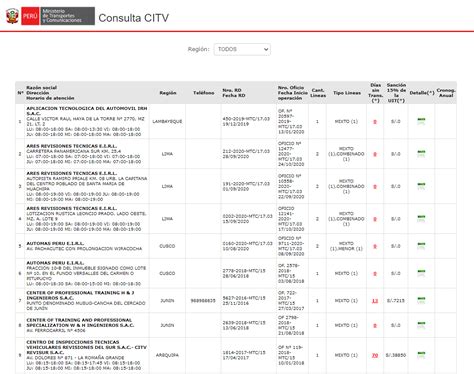The height and width of the screenshot is (374, 474).
Task: Click days link for Center of Training W & H row
Action: [375, 325]
